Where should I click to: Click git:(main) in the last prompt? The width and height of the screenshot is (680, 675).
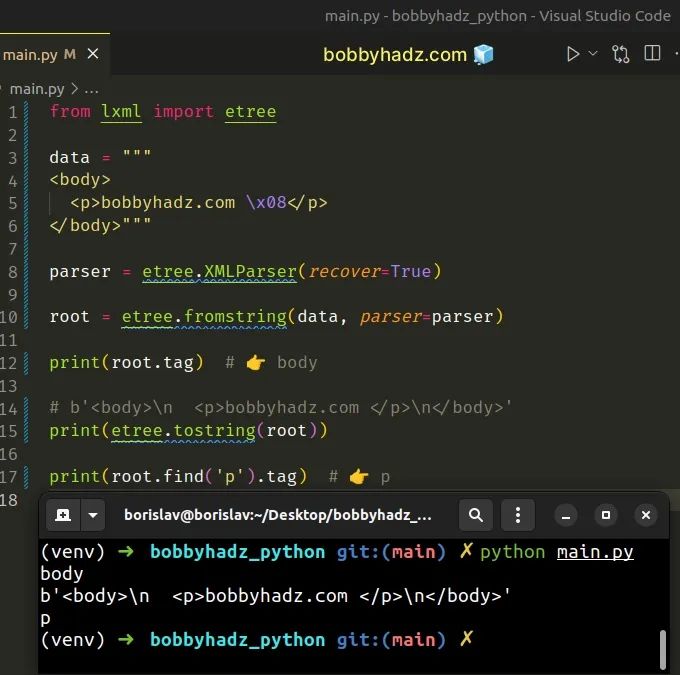pyautogui.click(x=391, y=640)
